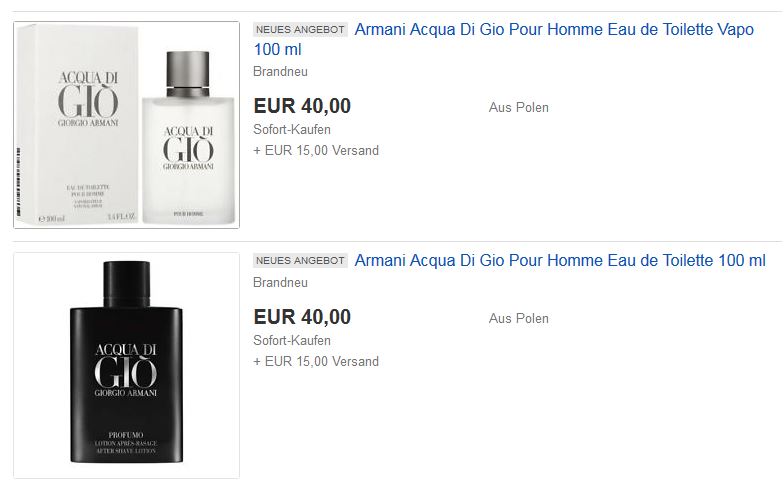The image size is (784, 480).
Task: Click the EUR 40,00 price of the second listing
Action: click(x=302, y=317)
